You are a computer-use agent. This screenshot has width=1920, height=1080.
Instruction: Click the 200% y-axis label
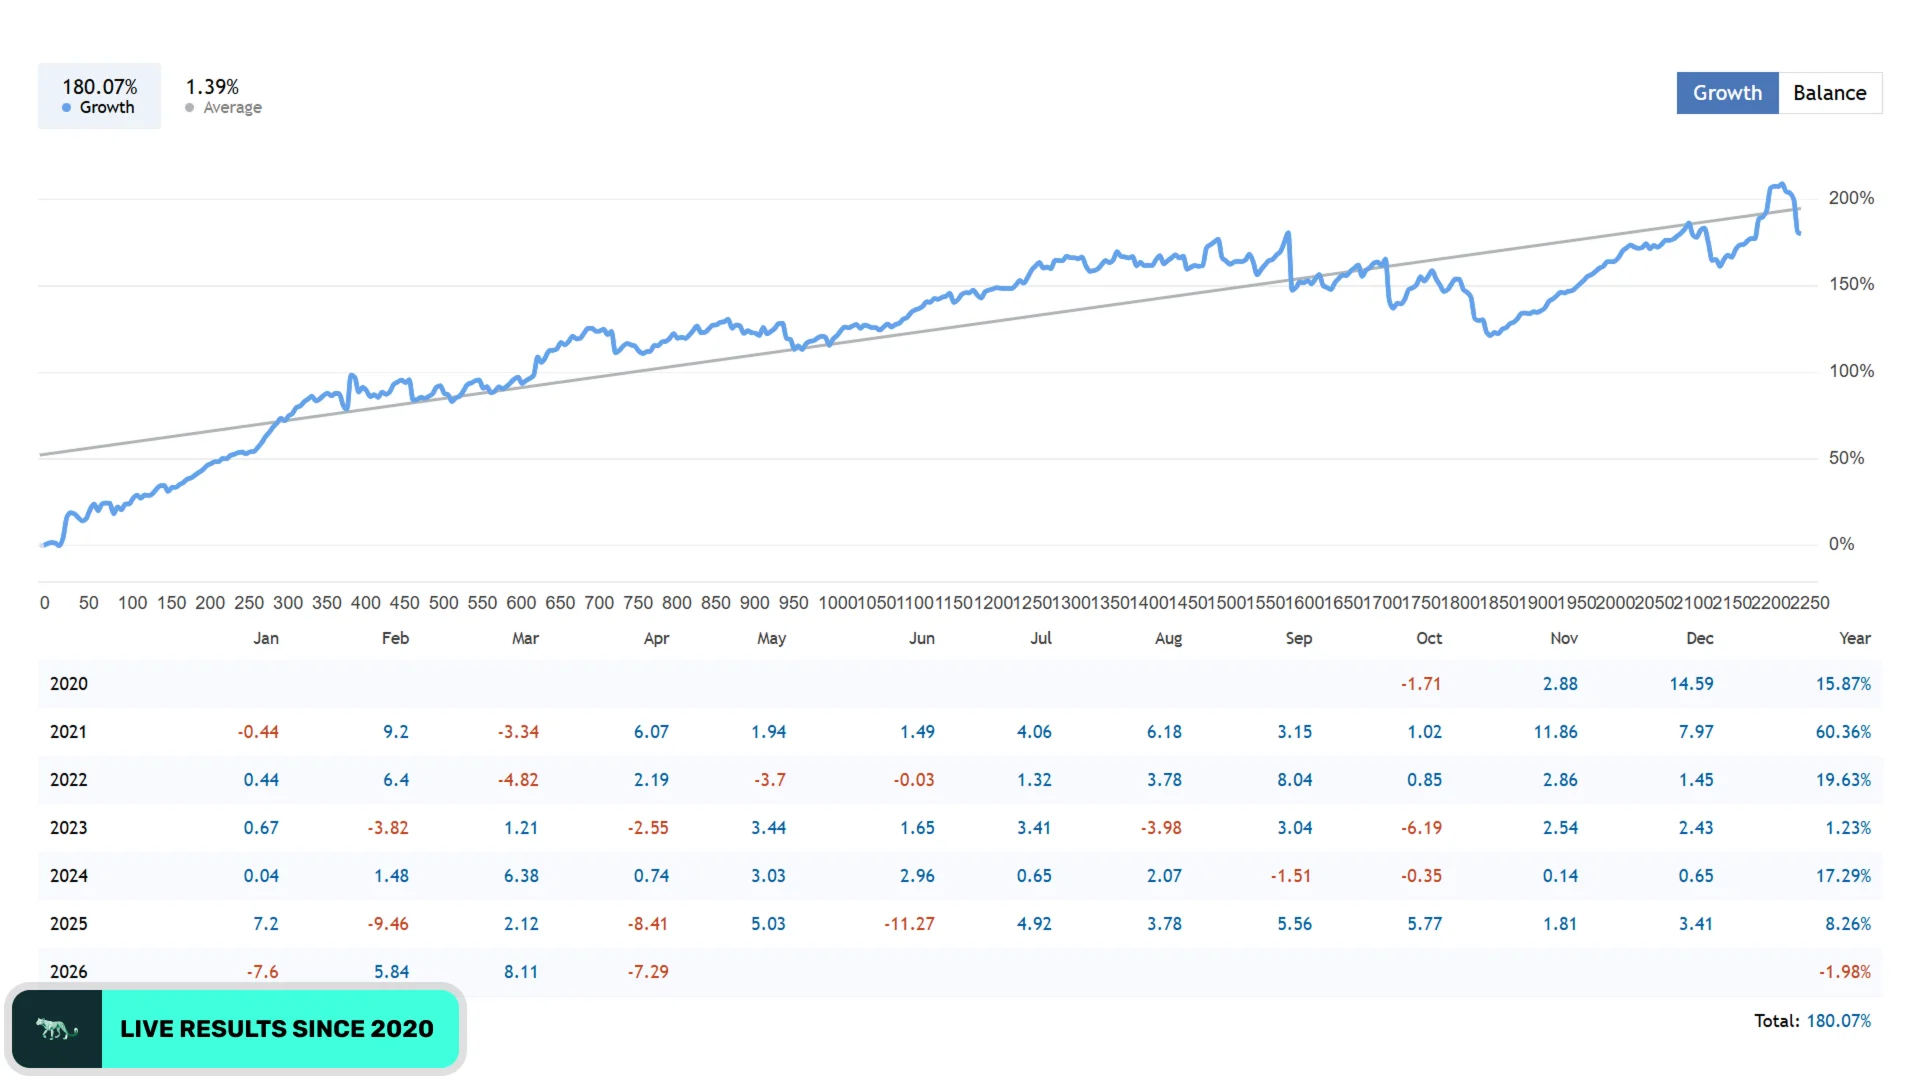1851,198
